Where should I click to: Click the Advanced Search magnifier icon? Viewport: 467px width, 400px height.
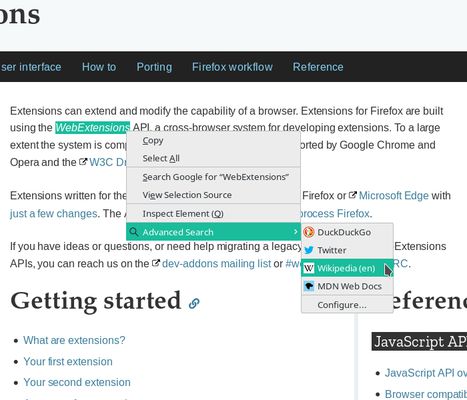[134, 232]
